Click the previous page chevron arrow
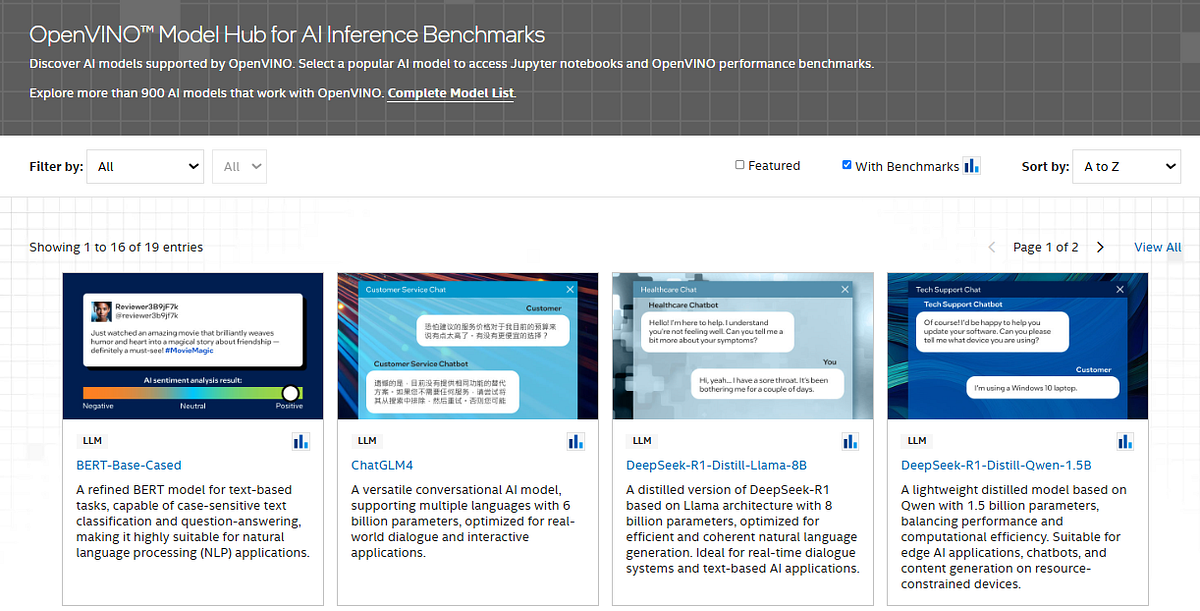The height and width of the screenshot is (611, 1200). [991, 246]
